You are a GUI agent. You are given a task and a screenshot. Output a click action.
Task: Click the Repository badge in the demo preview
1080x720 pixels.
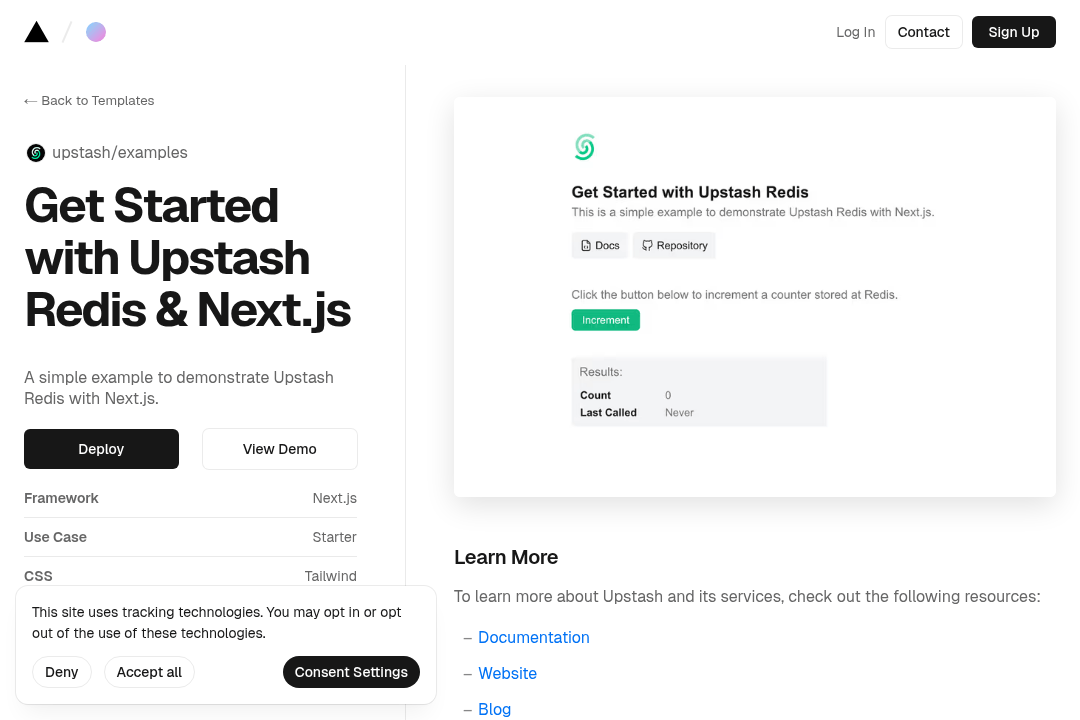click(673, 245)
